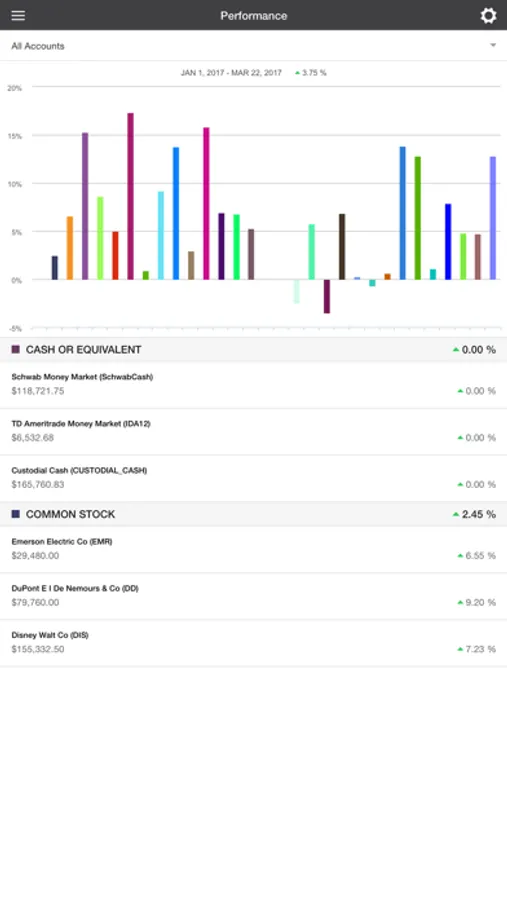The width and height of the screenshot is (507, 900).
Task: Tap the lavender bar at chart's right edge
Action: click(x=493, y=218)
